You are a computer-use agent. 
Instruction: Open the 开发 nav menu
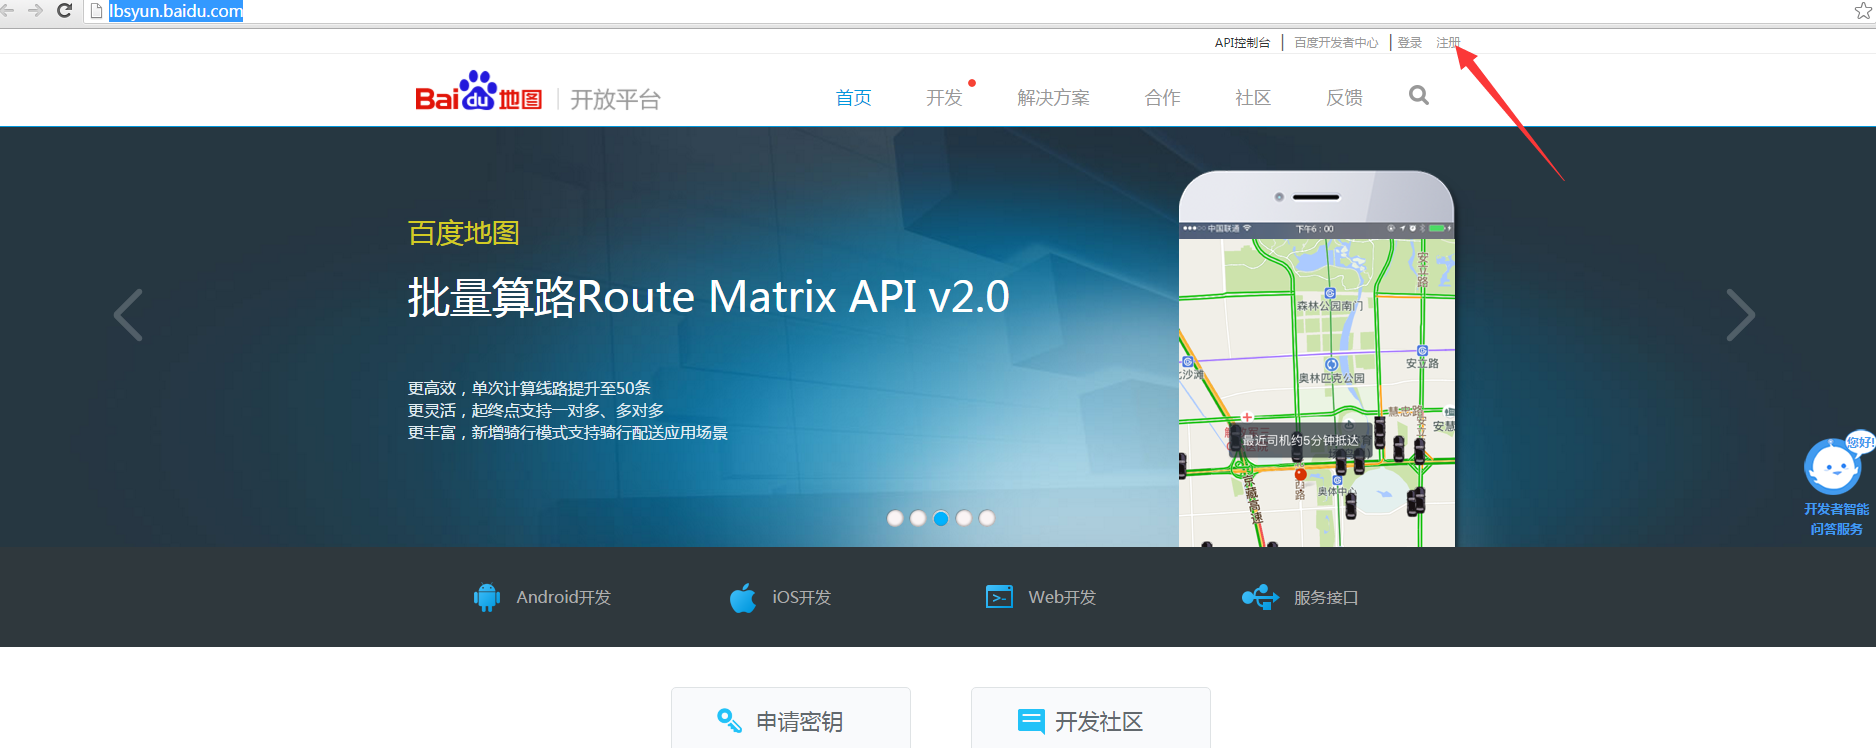point(944,97)
